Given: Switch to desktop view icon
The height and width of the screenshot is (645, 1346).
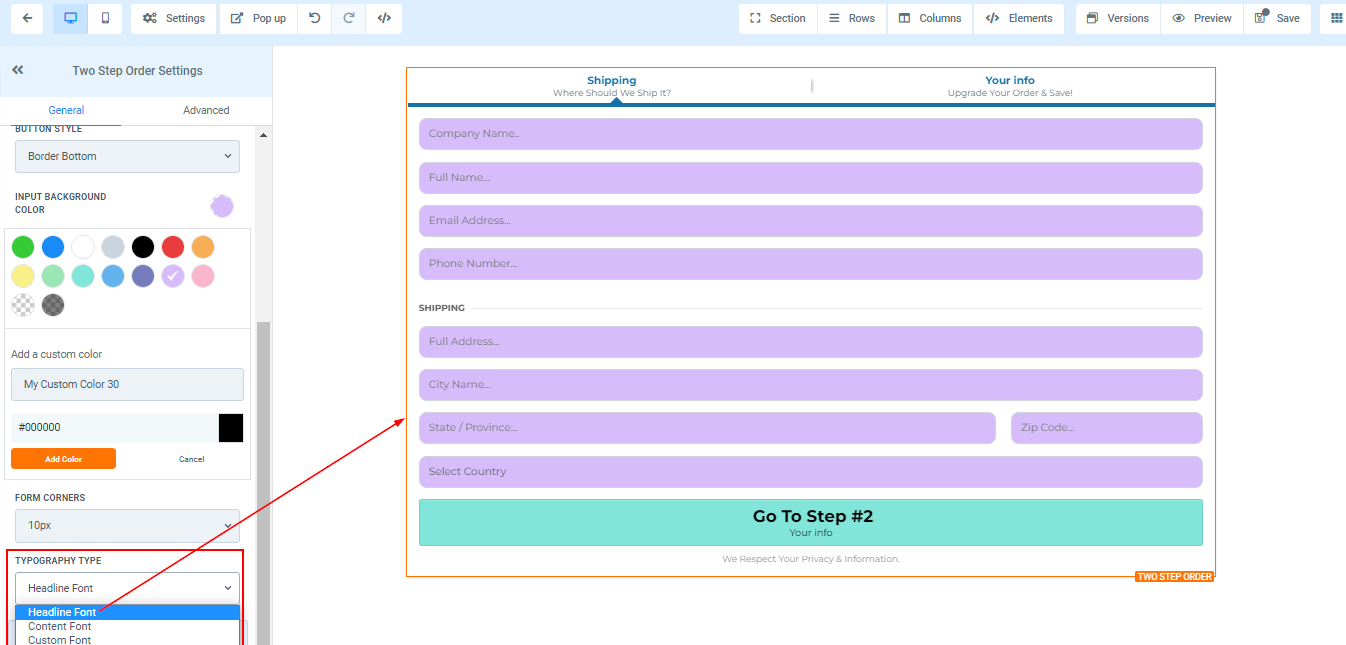Looking at the screenshot, I should coord(70,18).
